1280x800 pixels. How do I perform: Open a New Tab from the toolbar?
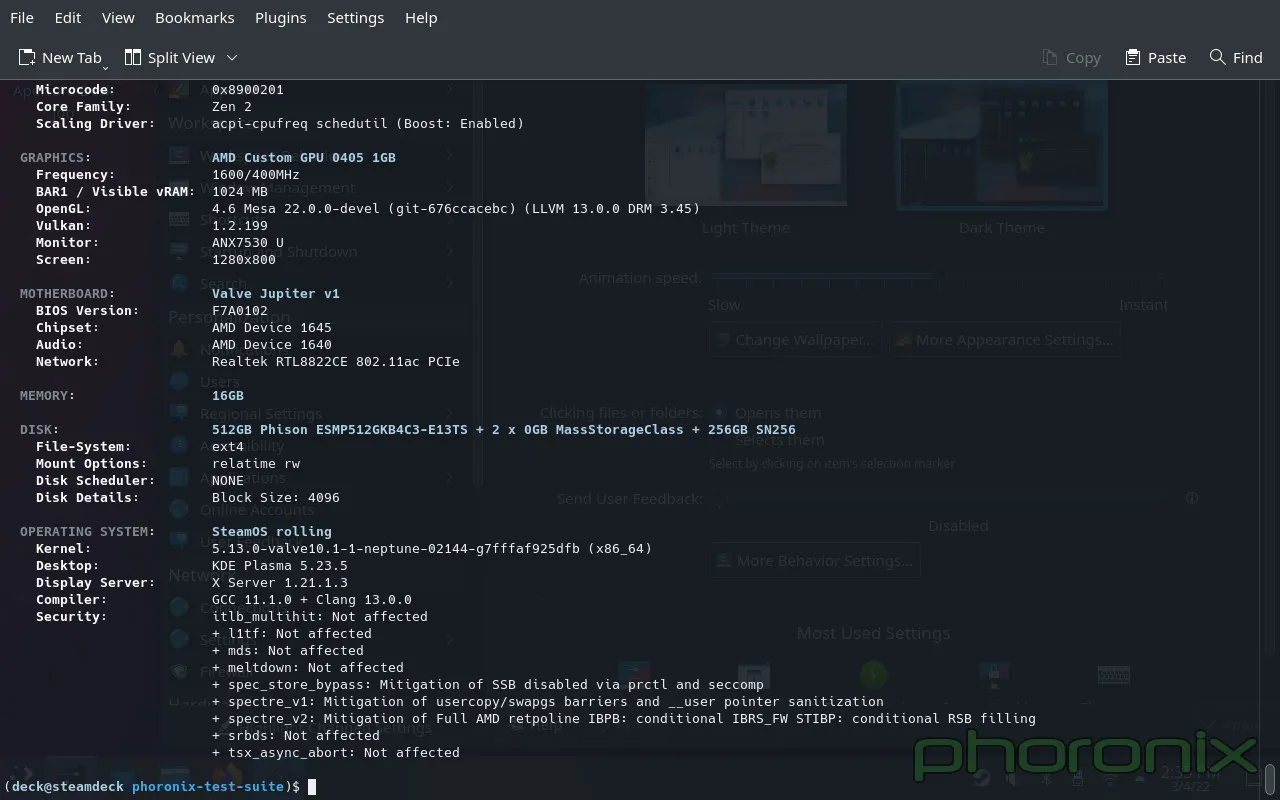pyautogui.click(x=62, y=58)
